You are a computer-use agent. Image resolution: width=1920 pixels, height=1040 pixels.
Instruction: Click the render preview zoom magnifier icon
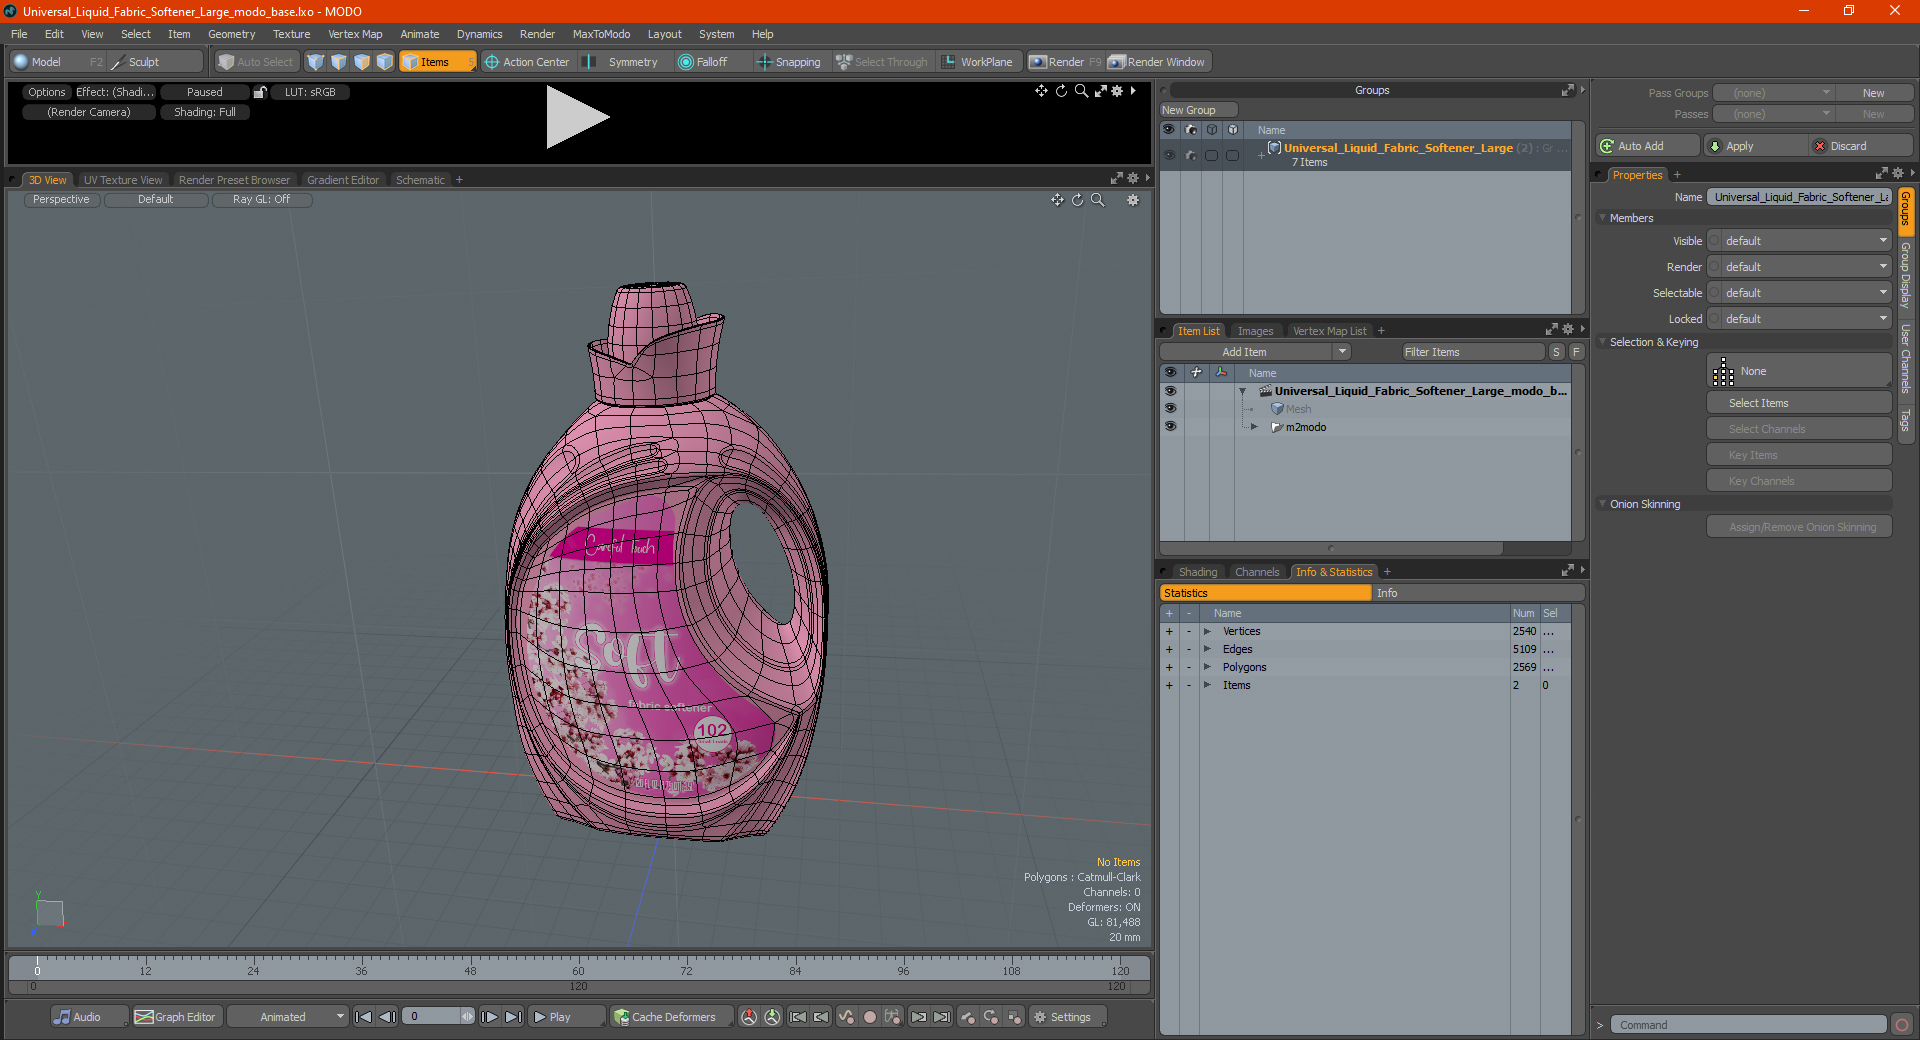1081,91
